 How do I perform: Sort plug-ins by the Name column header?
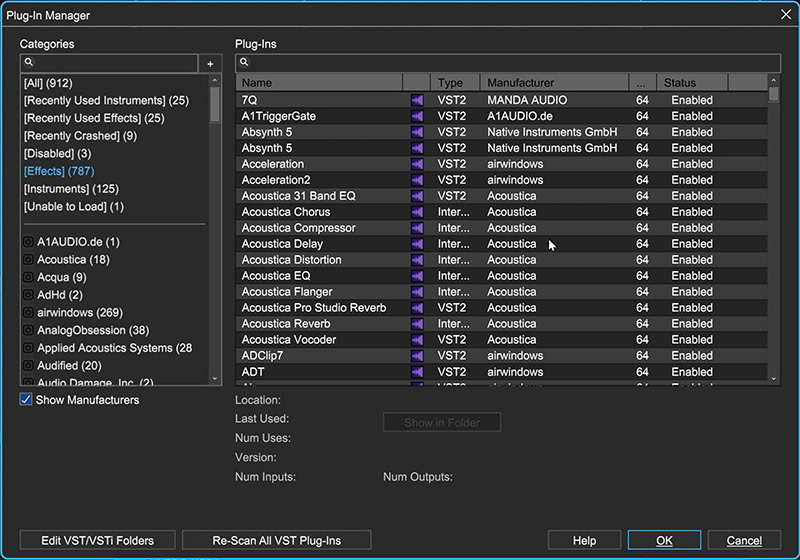pyautogui.click(x=318, y=83)
